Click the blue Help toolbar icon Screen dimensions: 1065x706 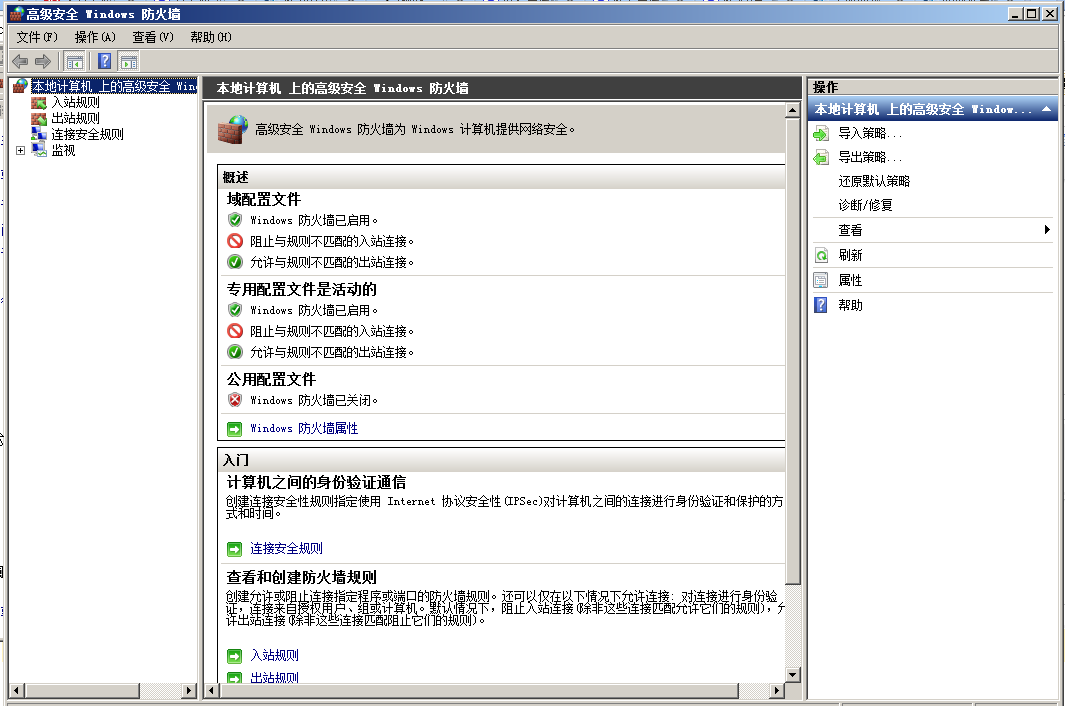click(x=105, y=61)
